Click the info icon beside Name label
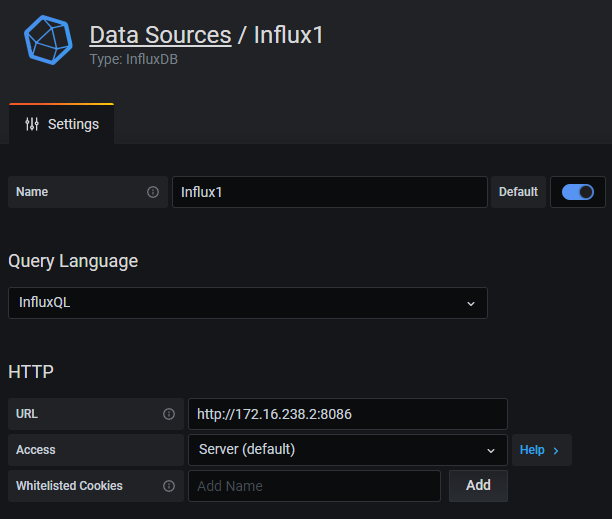This screenshot has height=519, width=612. pos(153,192)
